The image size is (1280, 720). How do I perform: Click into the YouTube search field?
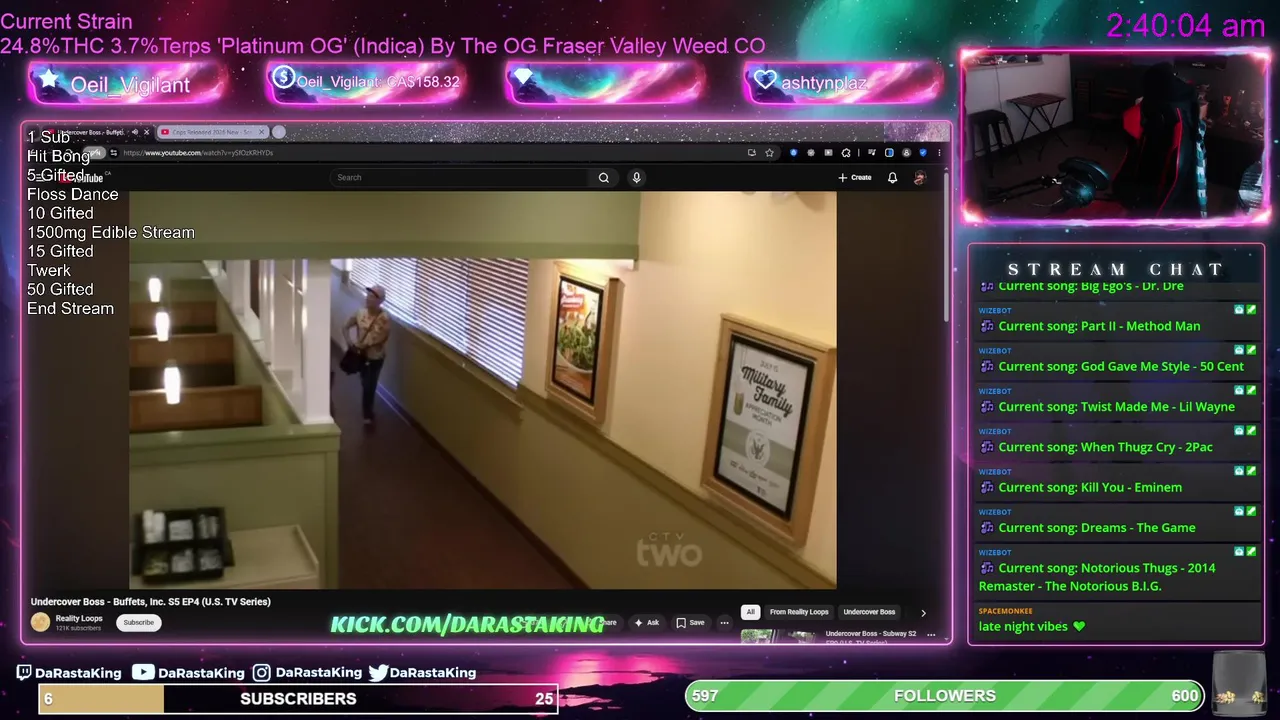click(460, 178)
